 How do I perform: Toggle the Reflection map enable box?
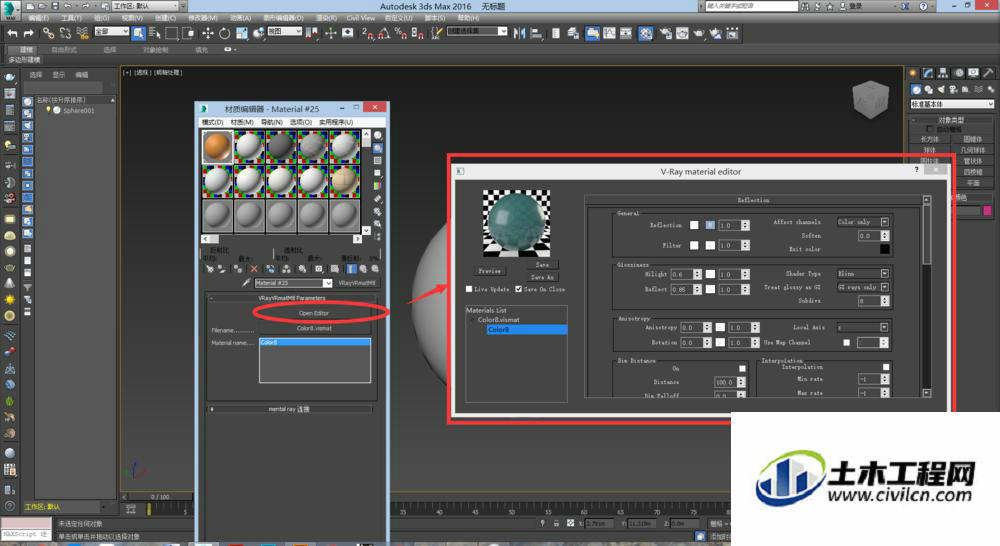(710, 225)
